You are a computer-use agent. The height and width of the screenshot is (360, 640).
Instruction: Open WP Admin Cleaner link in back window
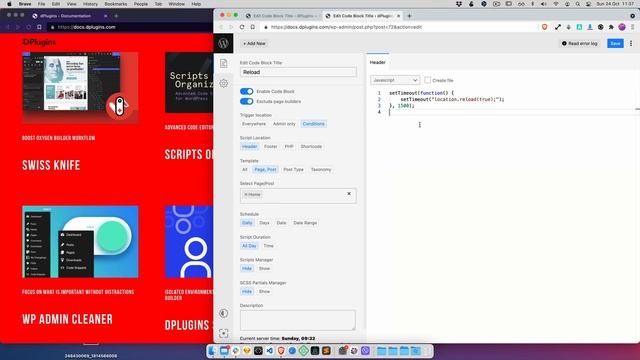click(67, 319)
